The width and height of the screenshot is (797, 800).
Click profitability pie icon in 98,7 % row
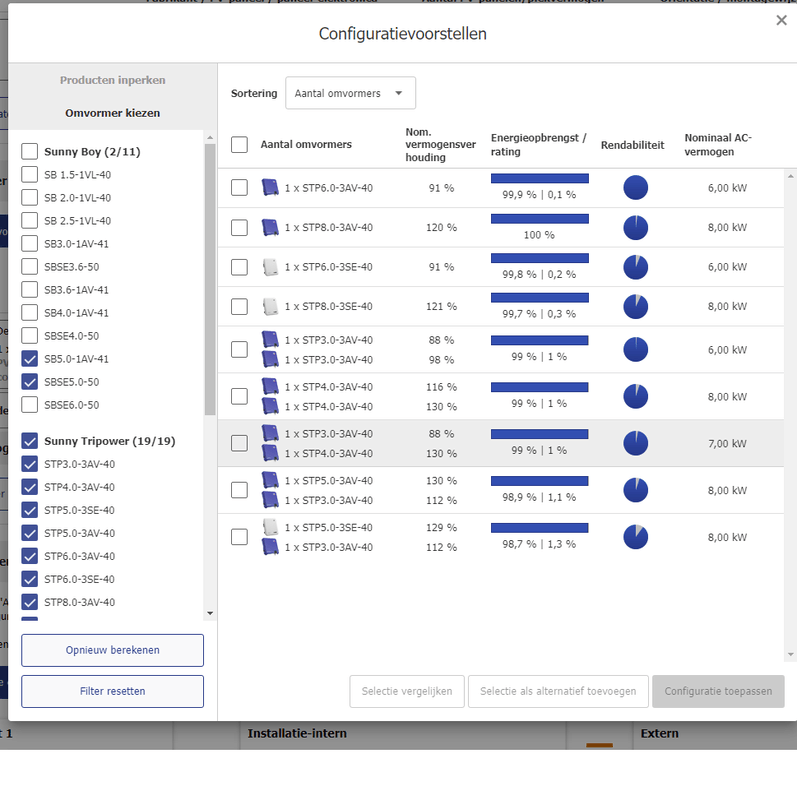(635, 537)
